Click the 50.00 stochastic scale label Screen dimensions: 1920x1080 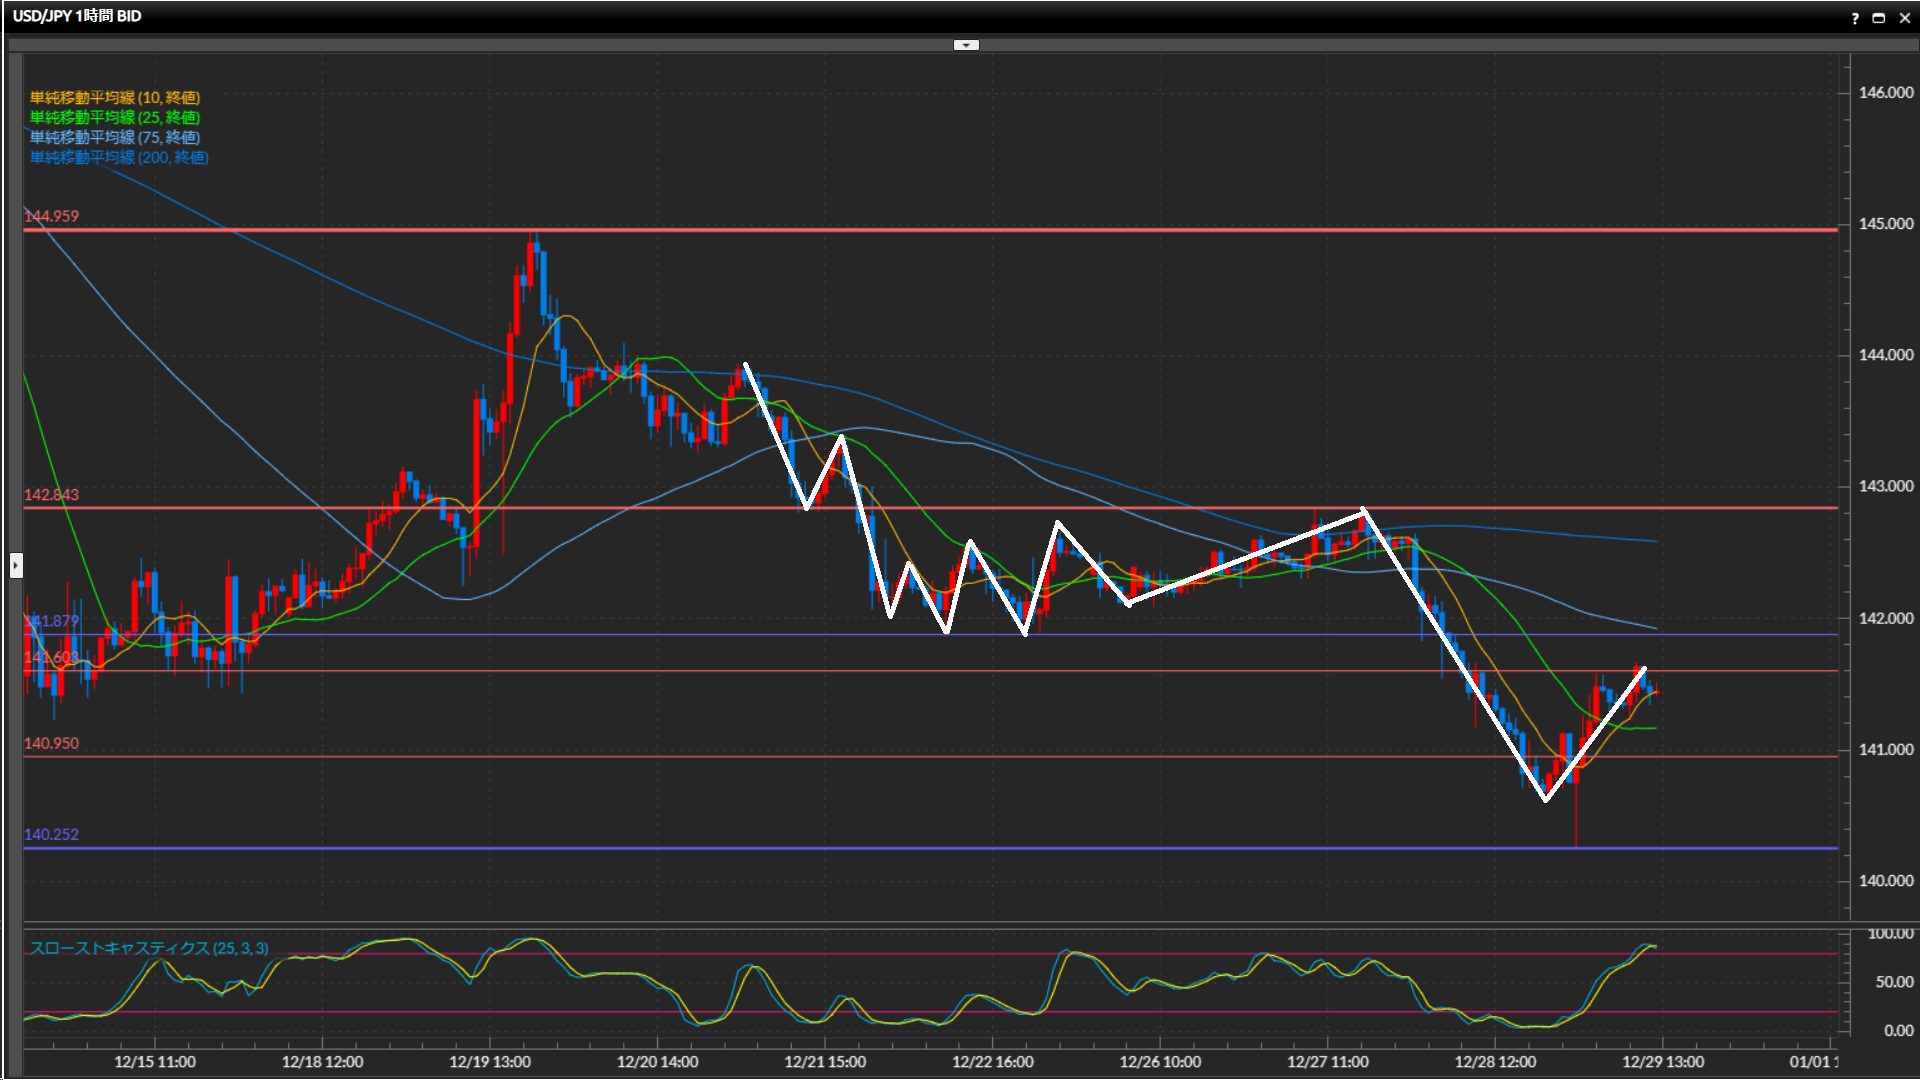(x=1893, y=982)
